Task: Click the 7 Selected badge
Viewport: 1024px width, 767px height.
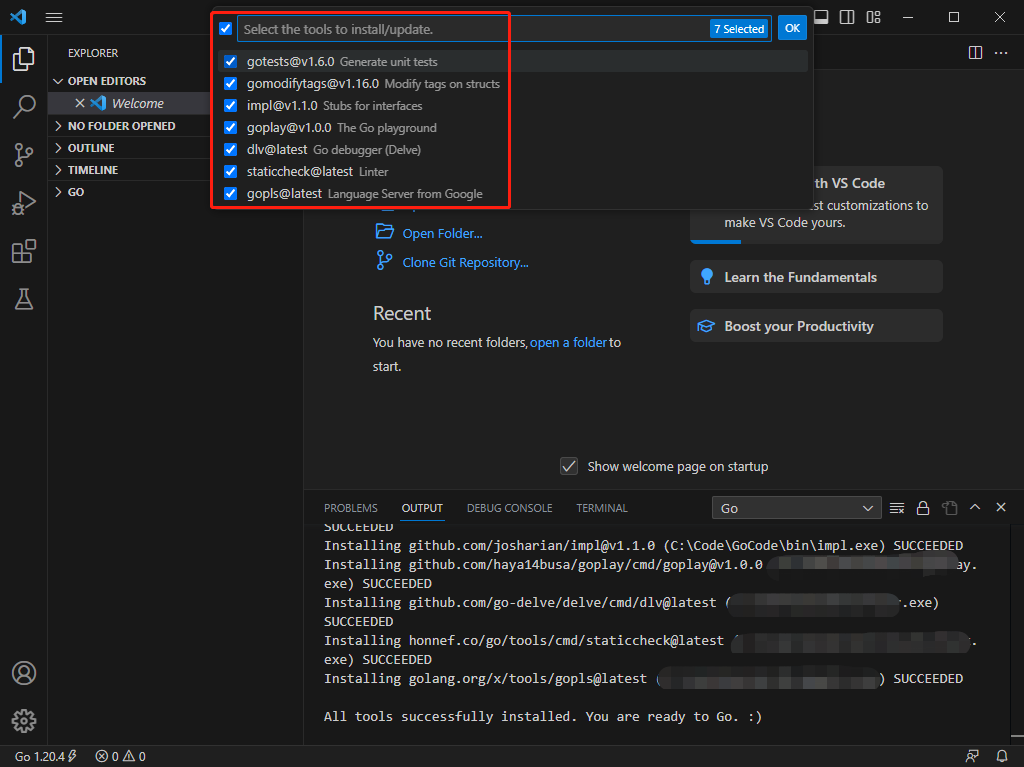Action: tap(739, 29)
